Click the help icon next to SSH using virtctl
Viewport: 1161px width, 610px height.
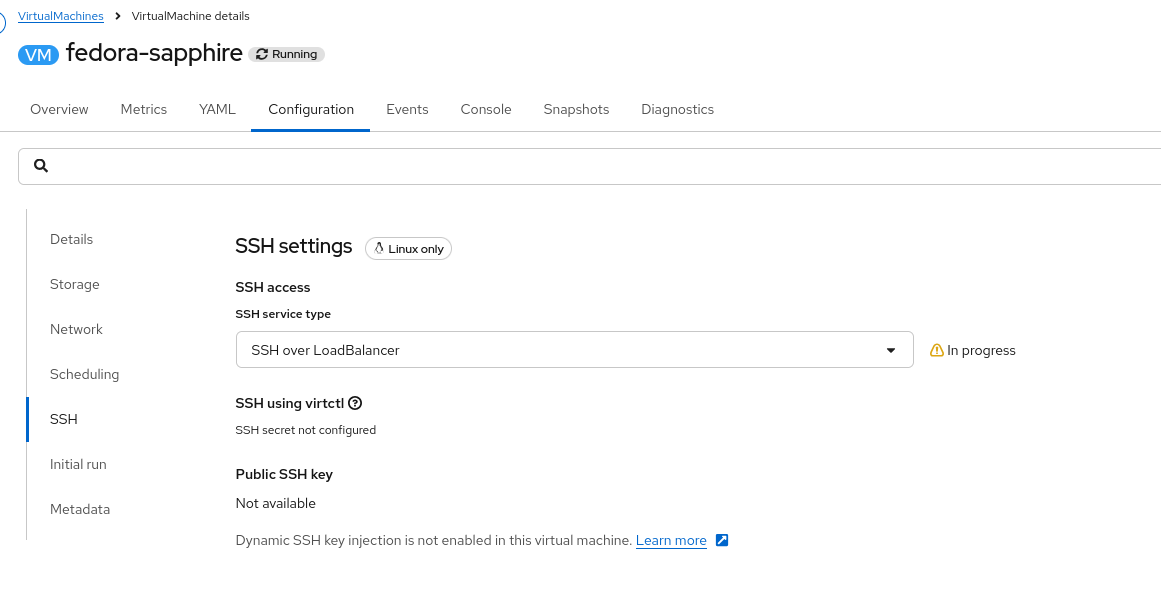click(x=355, y=403)
